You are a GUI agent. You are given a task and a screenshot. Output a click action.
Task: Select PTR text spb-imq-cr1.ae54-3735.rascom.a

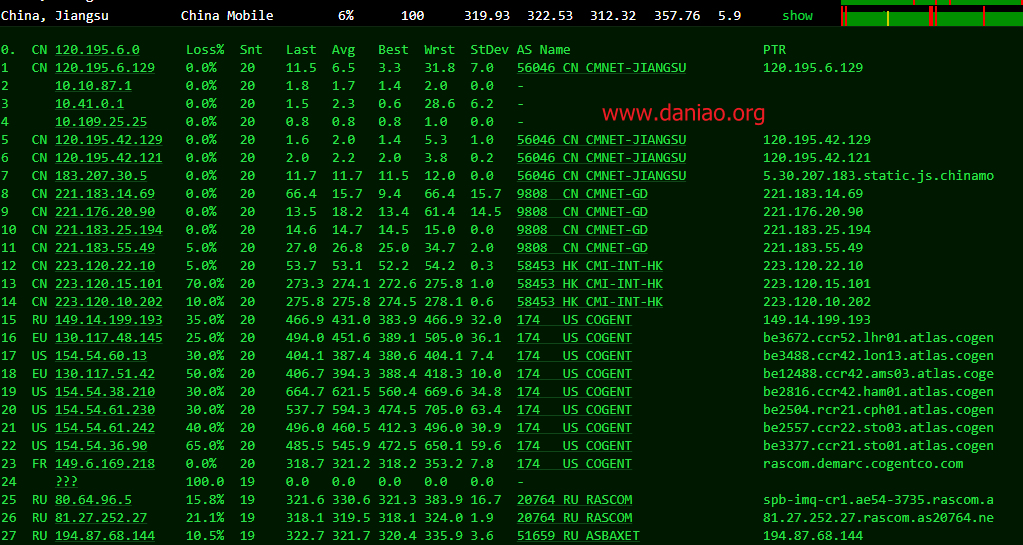(878, 500)
